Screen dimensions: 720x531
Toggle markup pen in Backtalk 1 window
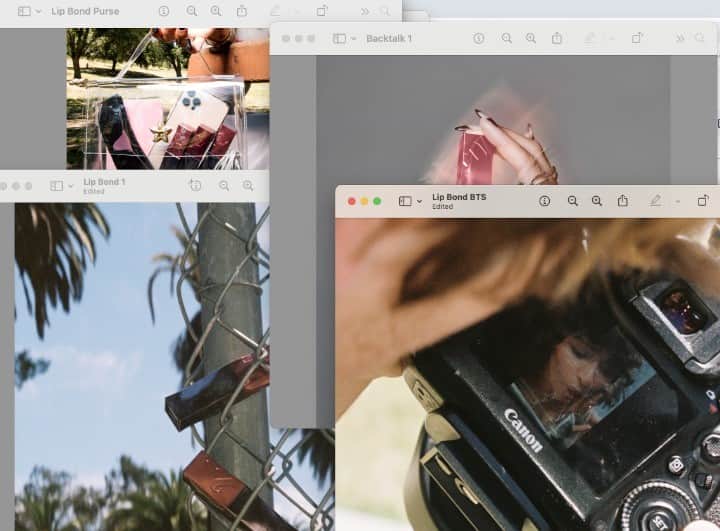click(590, 39)
